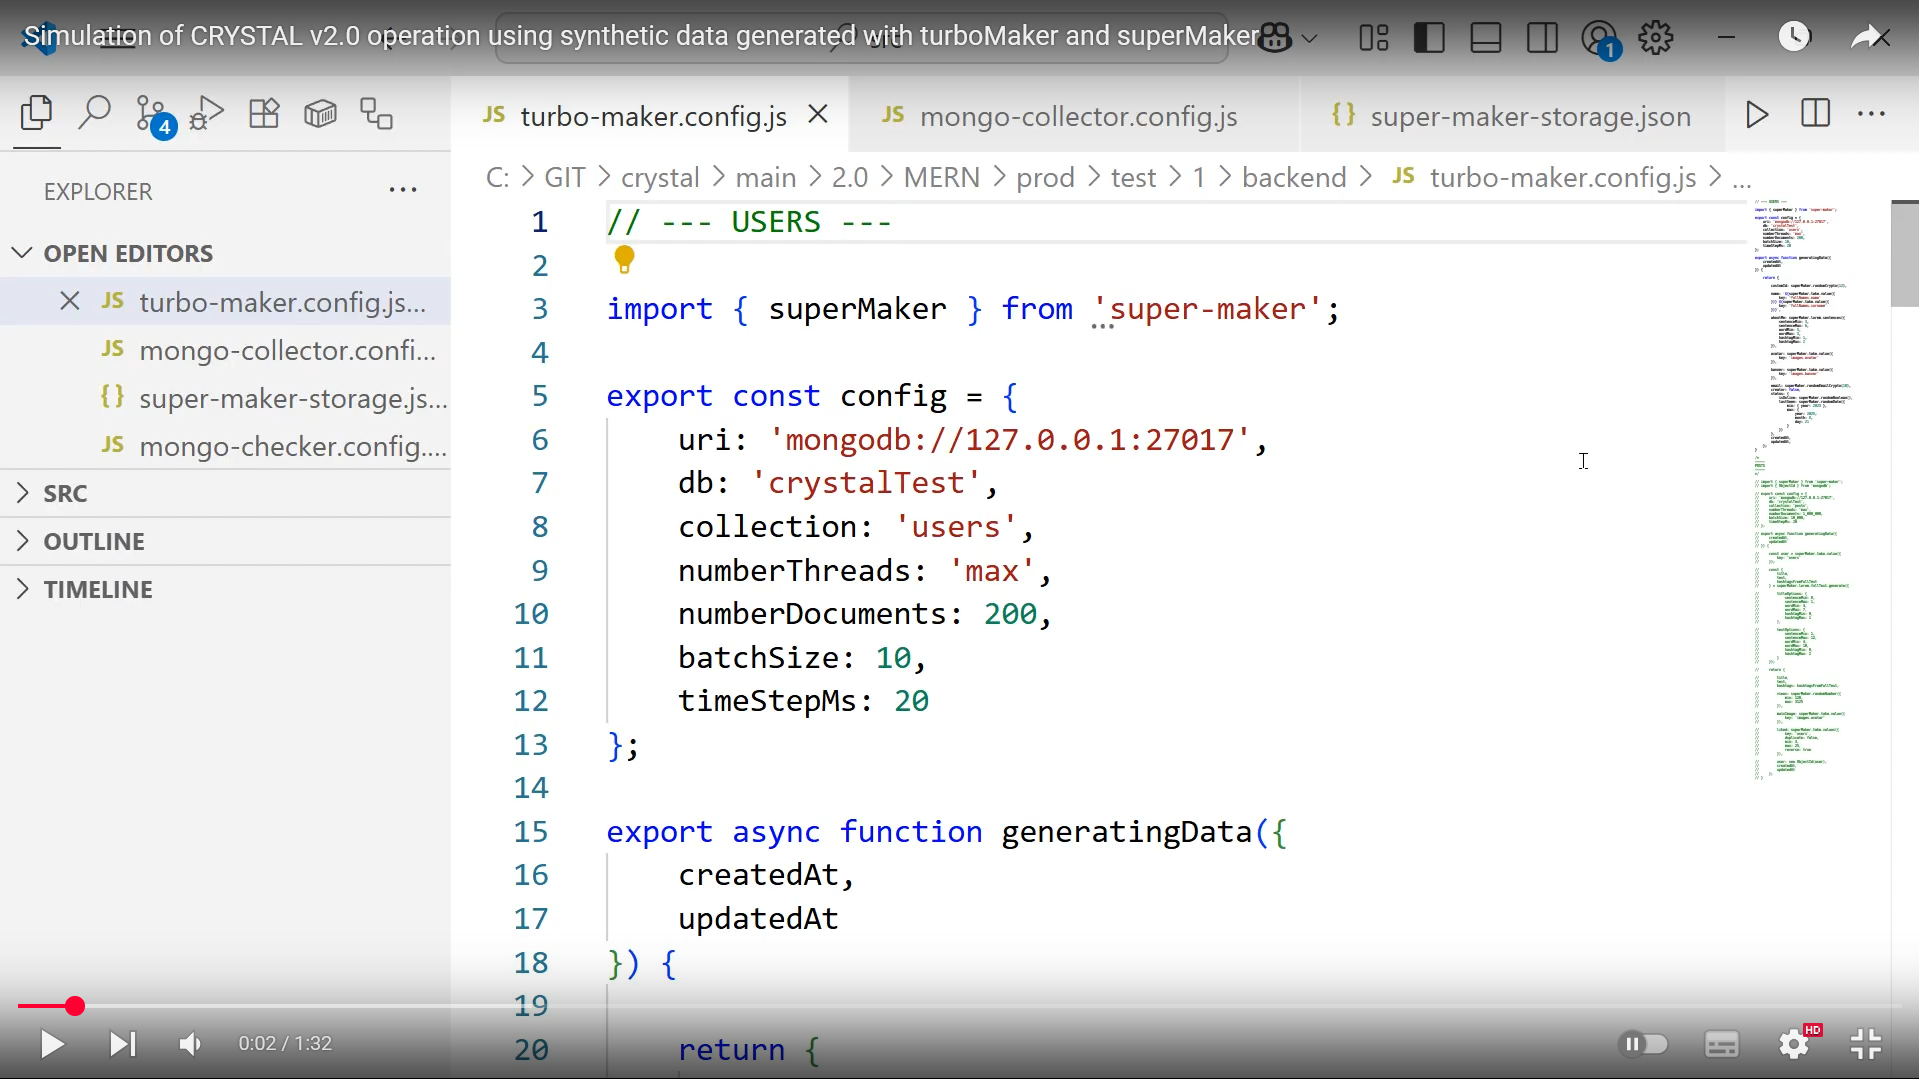Open the container/package view icon
1919x1079 pixels.
pos(320,113)
